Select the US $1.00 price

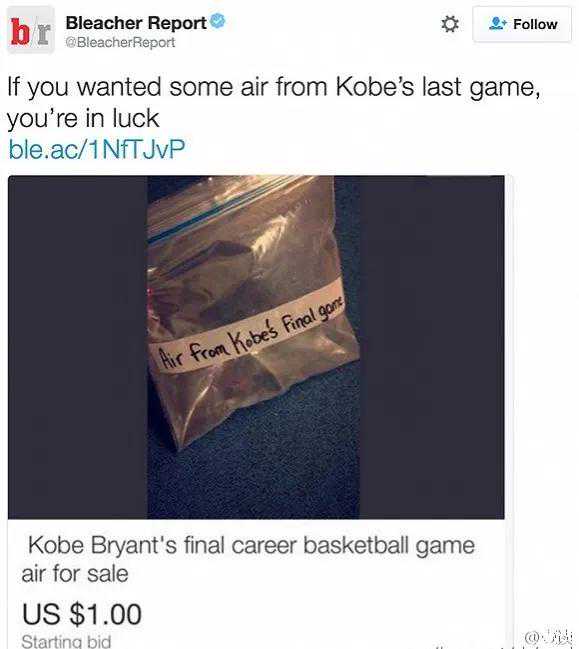tap(82, 614)
